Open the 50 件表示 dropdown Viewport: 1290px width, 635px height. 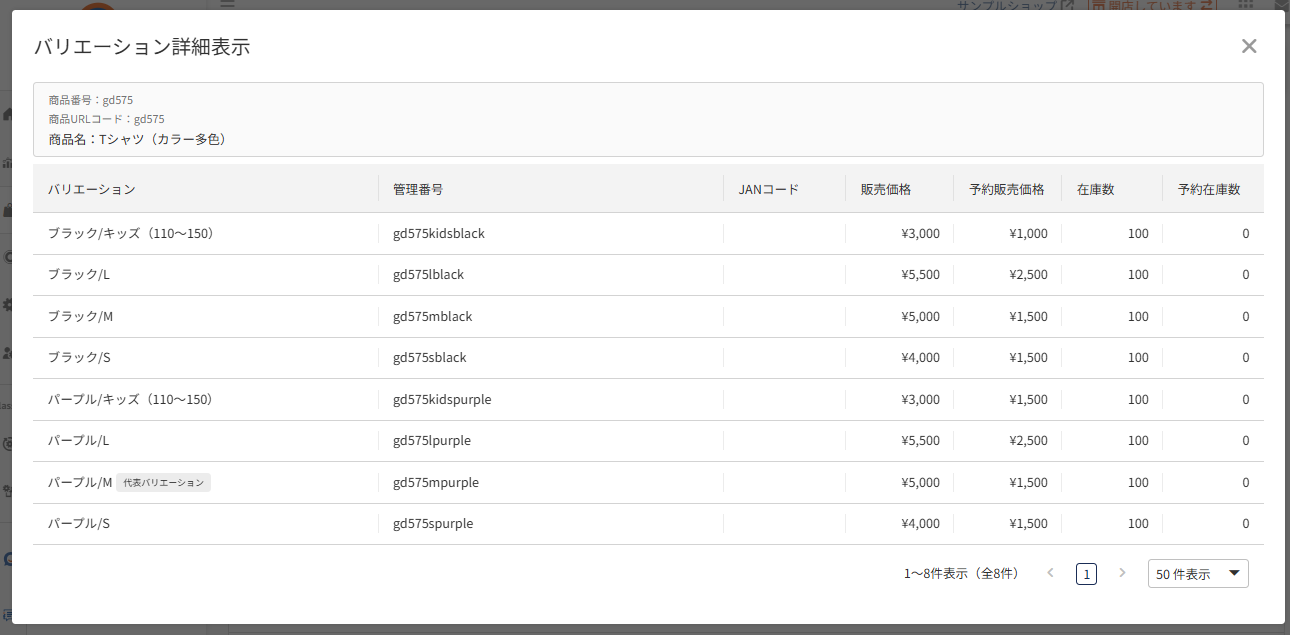(x=1198, y=574)
